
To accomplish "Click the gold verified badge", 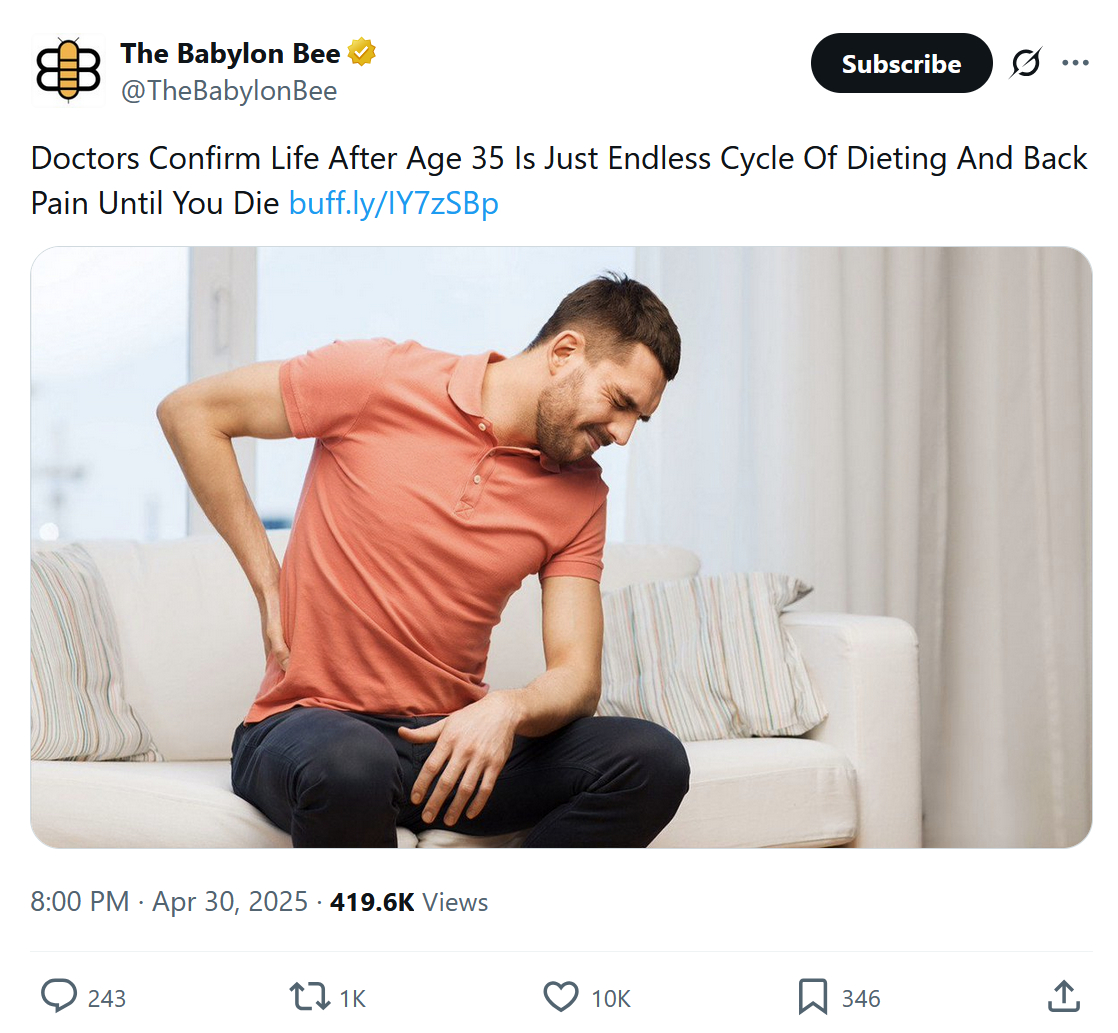I will 362,53.
